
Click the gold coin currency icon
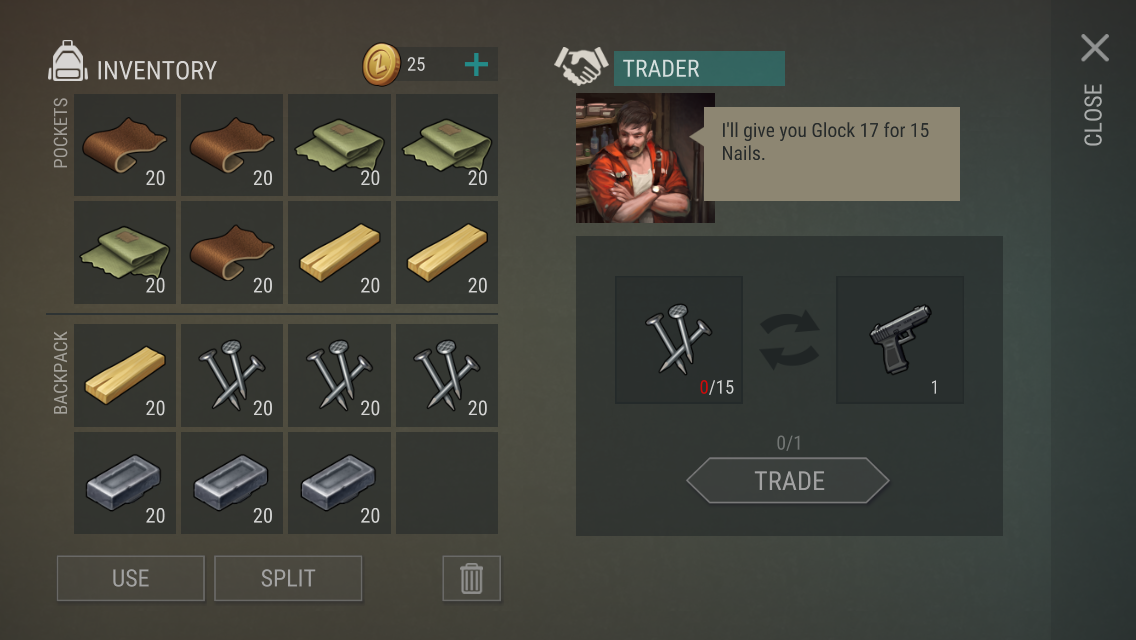pos(381,65)
